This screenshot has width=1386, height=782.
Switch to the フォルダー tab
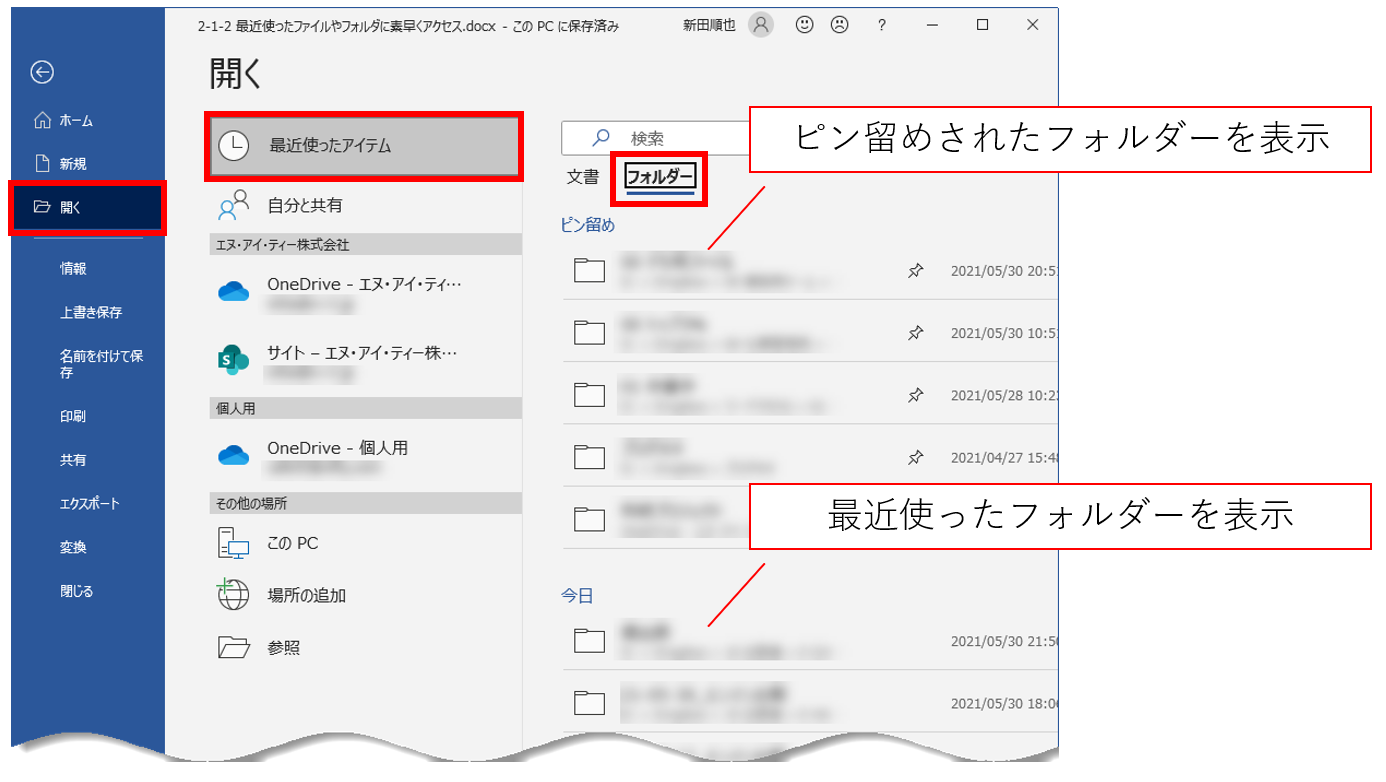(659, 178)
